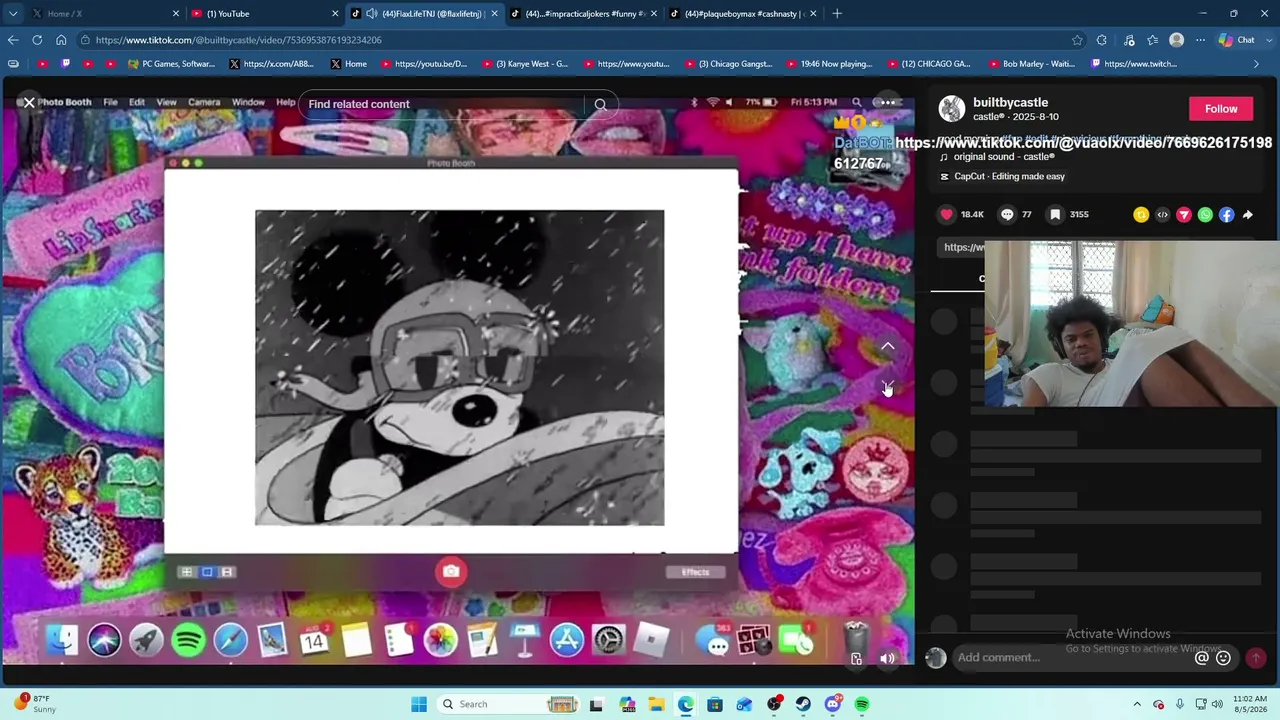This screenshot has width=1280, height=720.
Task: Post comment with the red arrow button
Action: 1255,657
